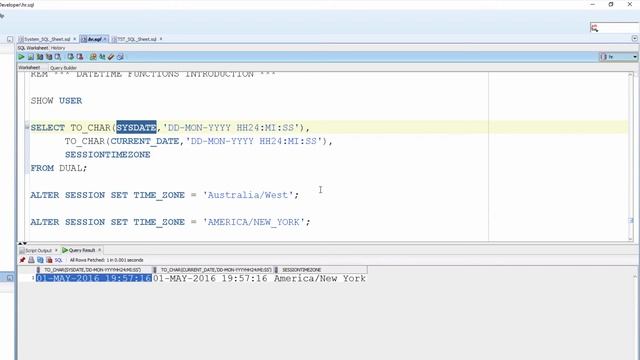This screenshot has width=640, height=360.
Task: Click the 'Australia/West' string literal
Action: point(248,195)
